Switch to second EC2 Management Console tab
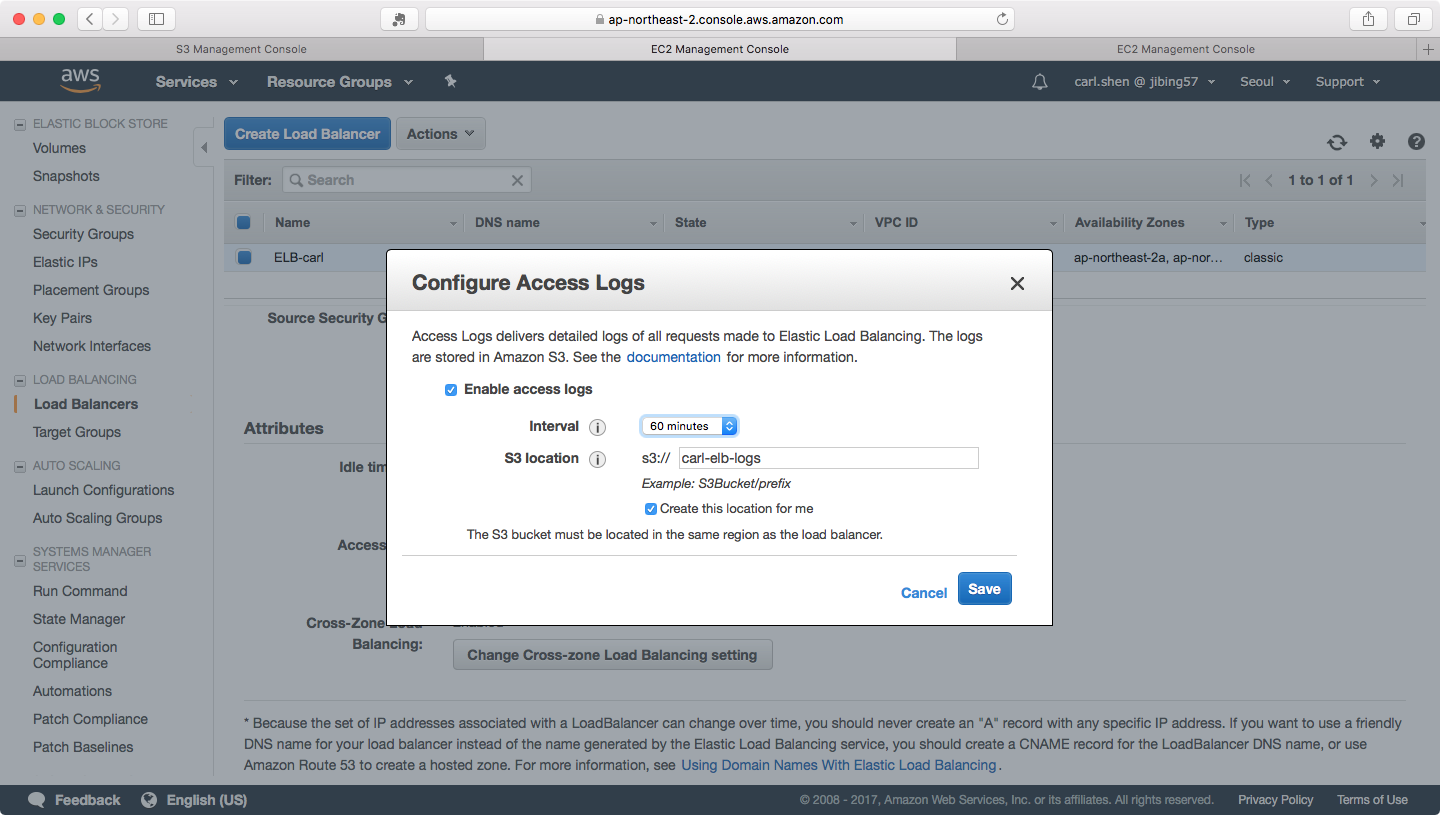Screen dimensions: 1440x815 click(1185, 49)
